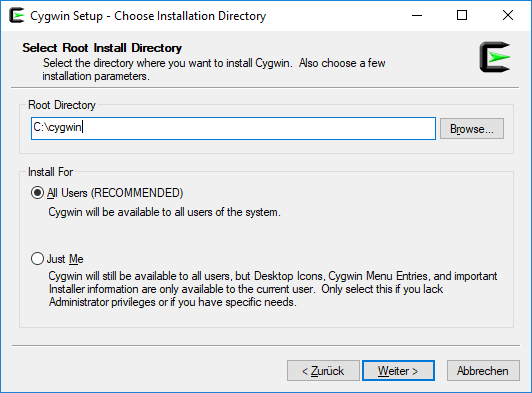Close the Cygwin Setup dialog
The width and height of the screenshot is (532, 393).
pos(508,16)
